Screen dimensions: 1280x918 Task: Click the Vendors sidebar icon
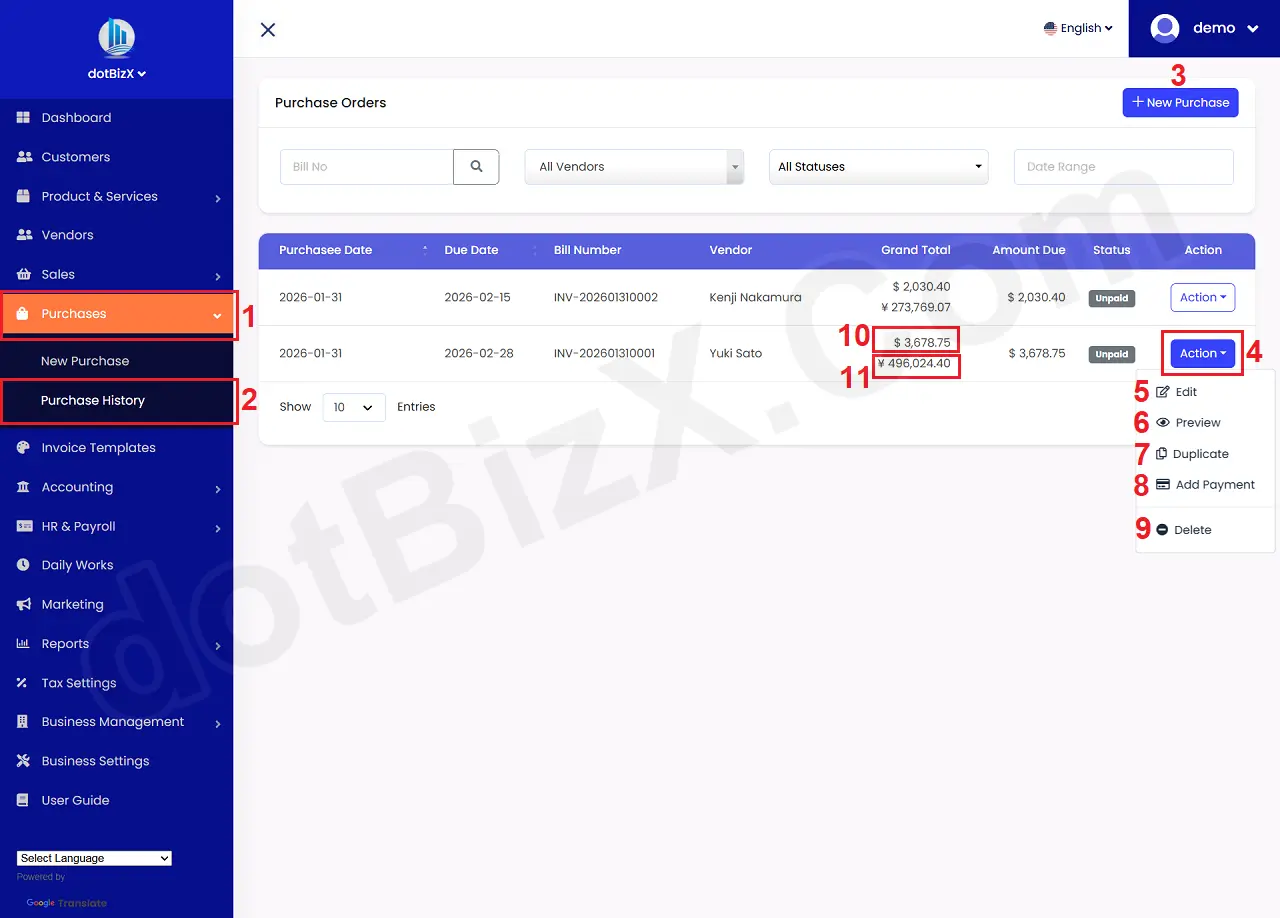point(24,235)
